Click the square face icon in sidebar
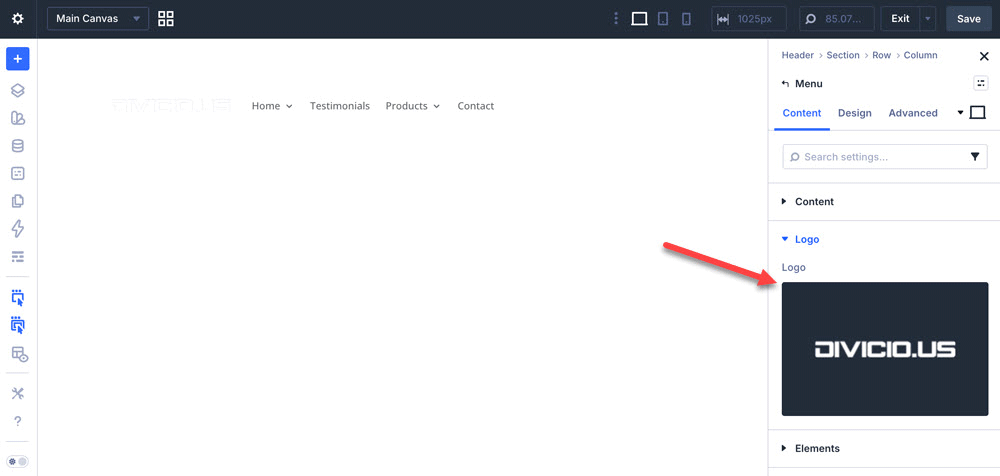This screenshot has width=1000, height=476. (x=18, y=174)
